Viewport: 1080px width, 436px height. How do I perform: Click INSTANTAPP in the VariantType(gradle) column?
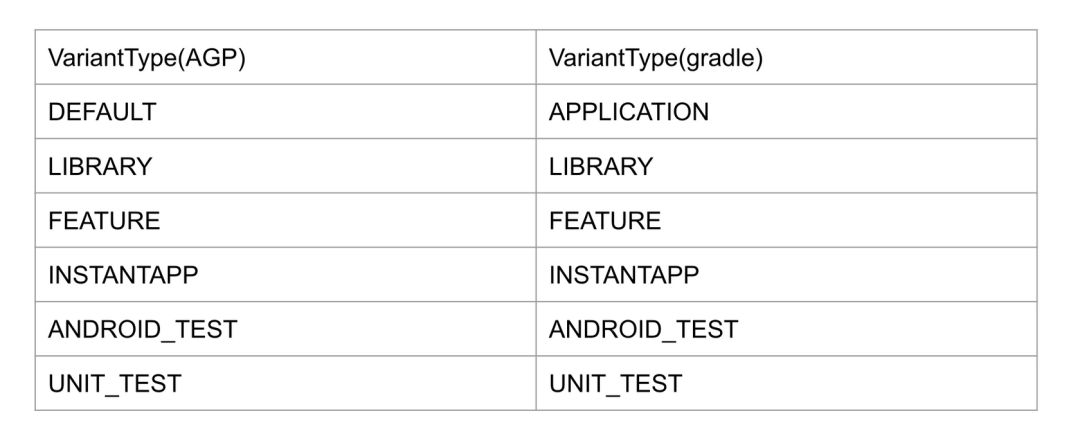[x=623, y=275]
